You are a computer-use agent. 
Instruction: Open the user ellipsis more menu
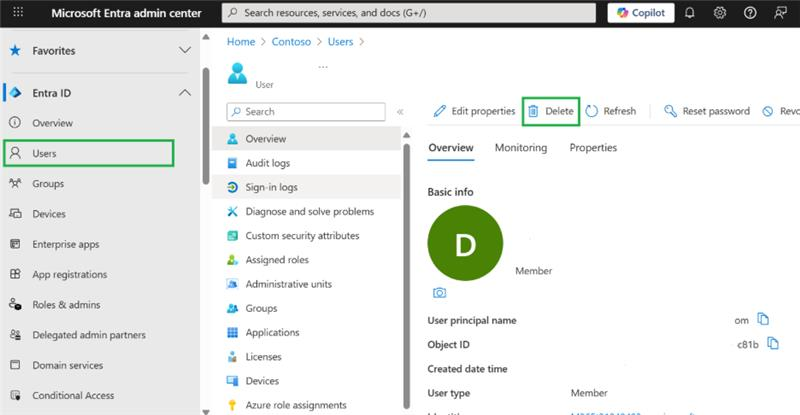coord(323,67)
